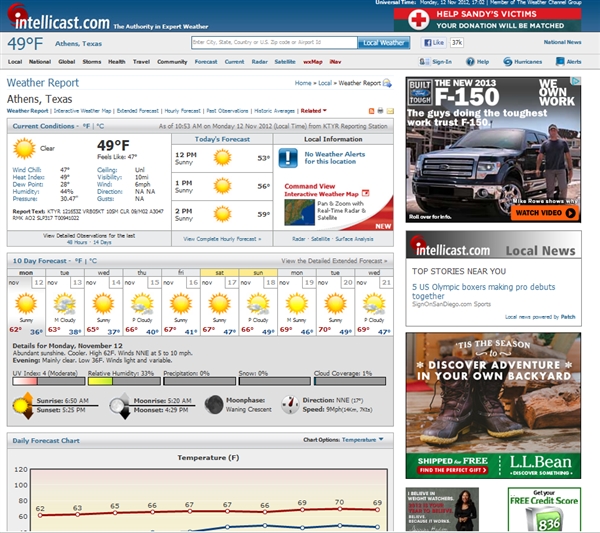Click Watch Video on F-150 ad
The height and width of the screenshot is (533, 600).
[x=545, y=213]
